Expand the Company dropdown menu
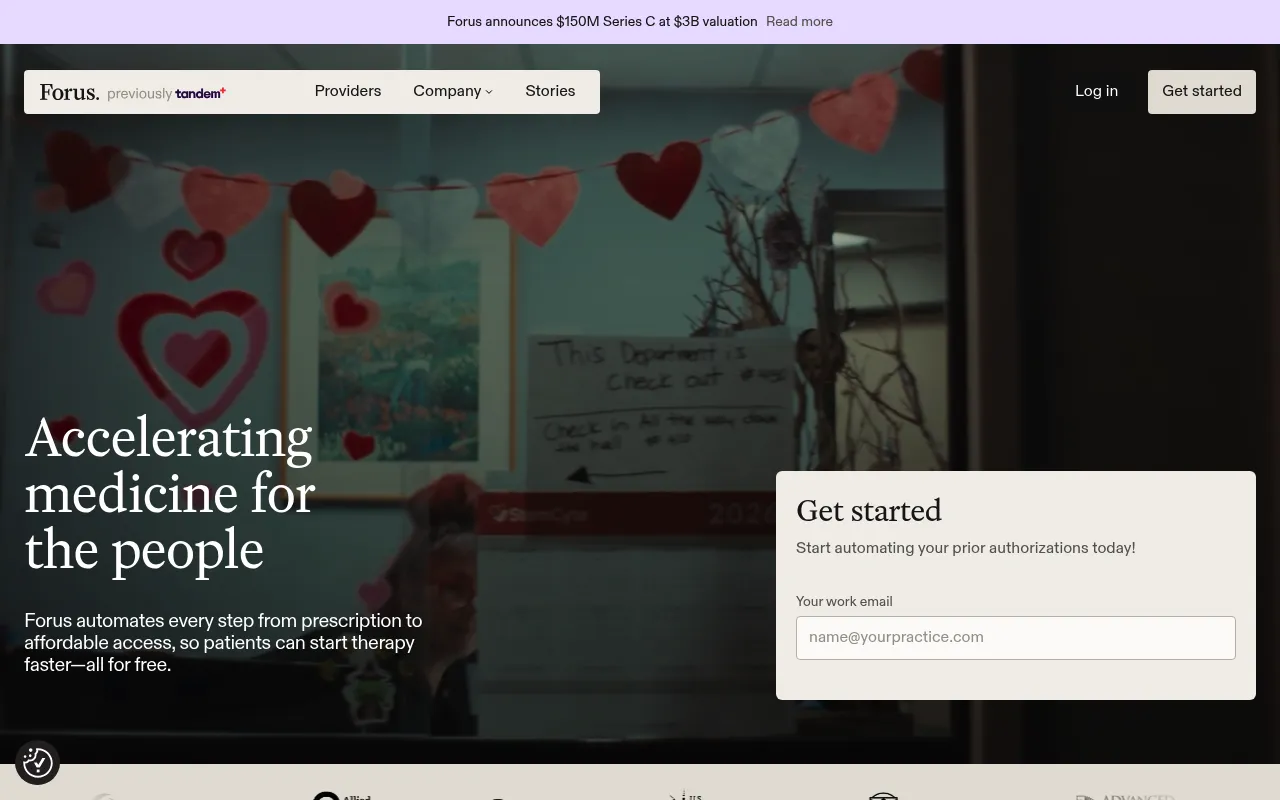The height and width of the screenshot is (800, 1280). point(453,91)
